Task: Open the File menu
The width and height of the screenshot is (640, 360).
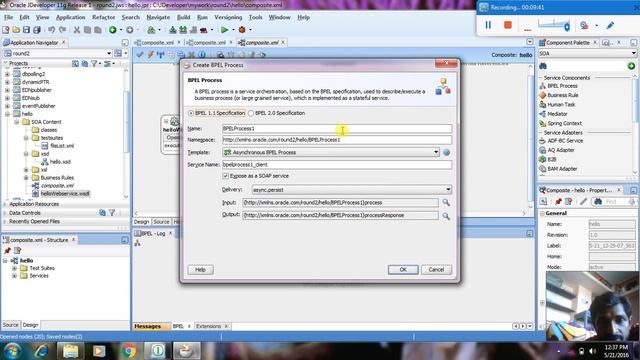Action: pos(9,18)
